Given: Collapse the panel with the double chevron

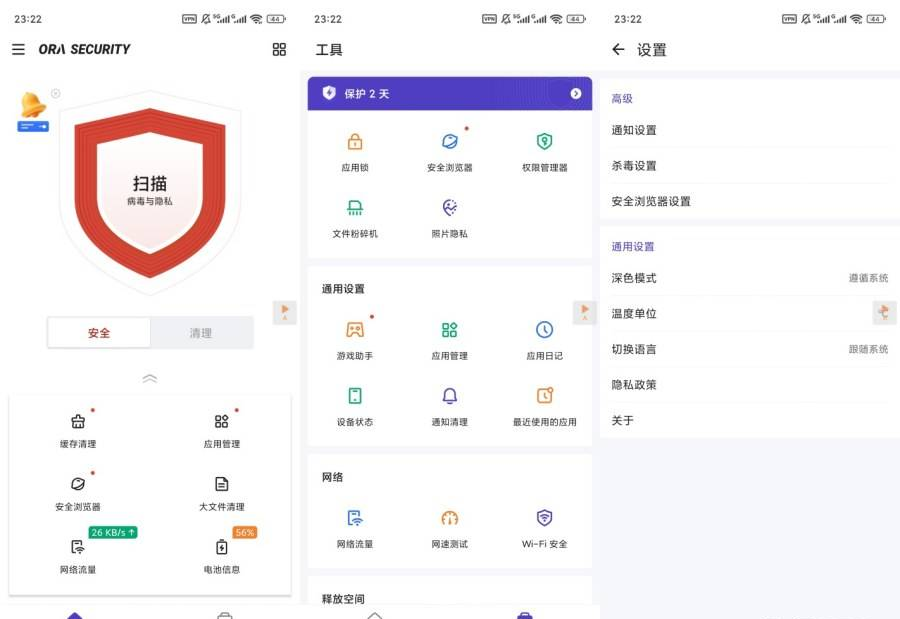Looking at the screenshot, I should click(150, 379).
